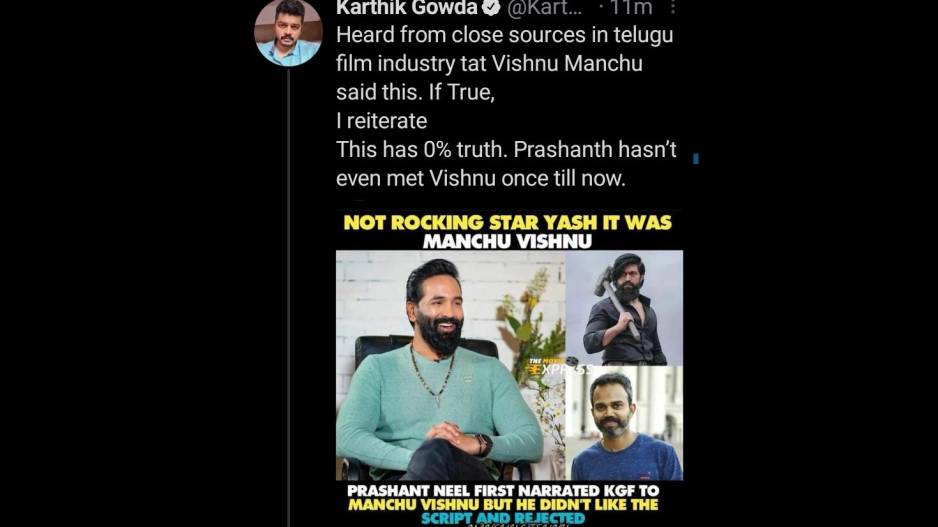938x527 pixels.
Task: Click the 'I reiterate' line in tweet
Action: tap(382, 121)
